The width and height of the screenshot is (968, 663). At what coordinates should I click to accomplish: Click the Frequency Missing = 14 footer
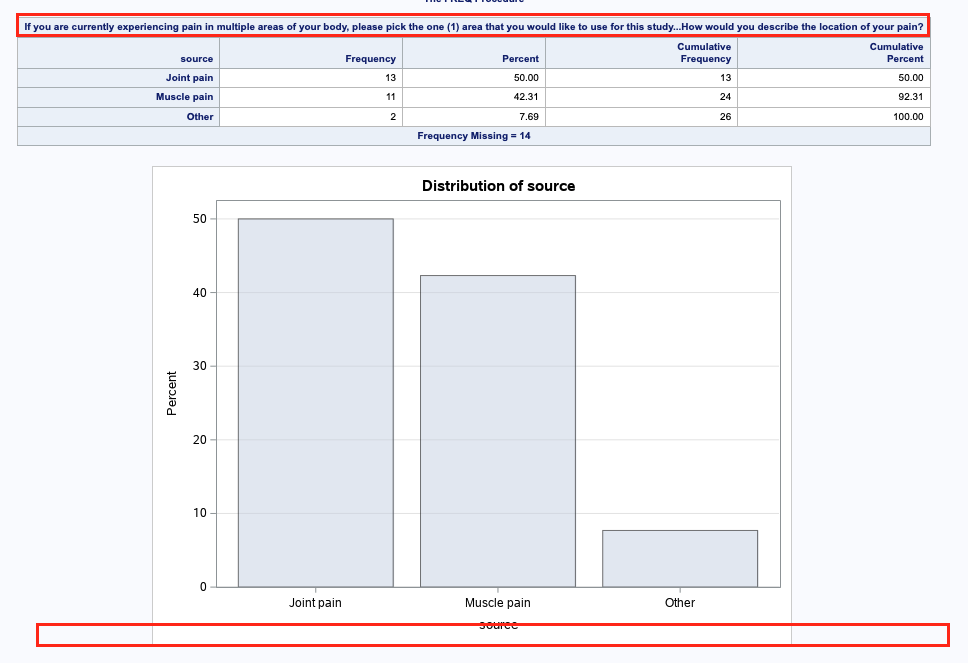tap(474, 135)
